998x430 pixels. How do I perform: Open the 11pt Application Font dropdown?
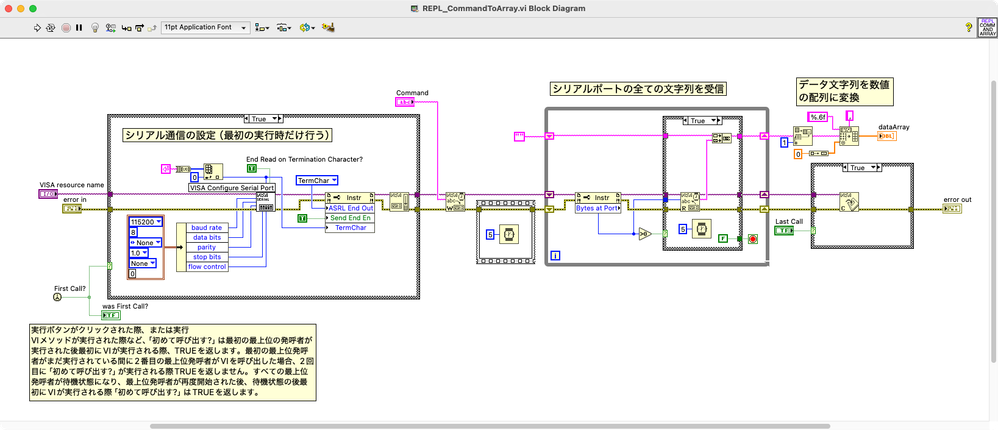tap(206, 28)
